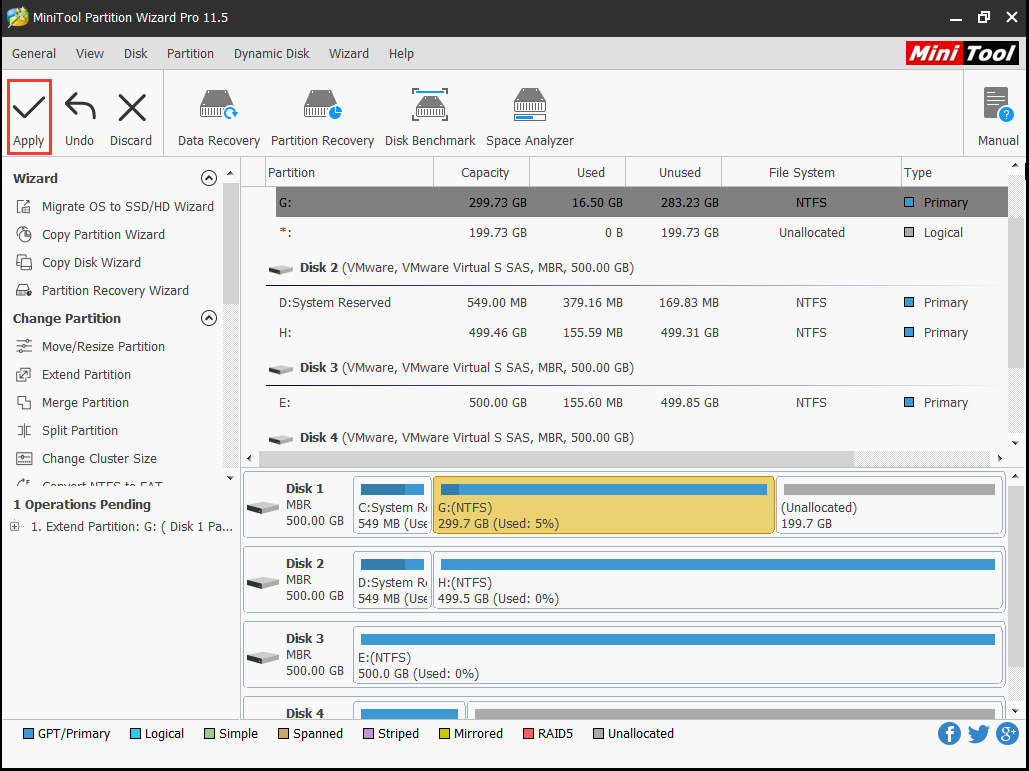Sort by Type column header
The image size is (1029, 771).
pyautogui.click(x=954, y=173)
